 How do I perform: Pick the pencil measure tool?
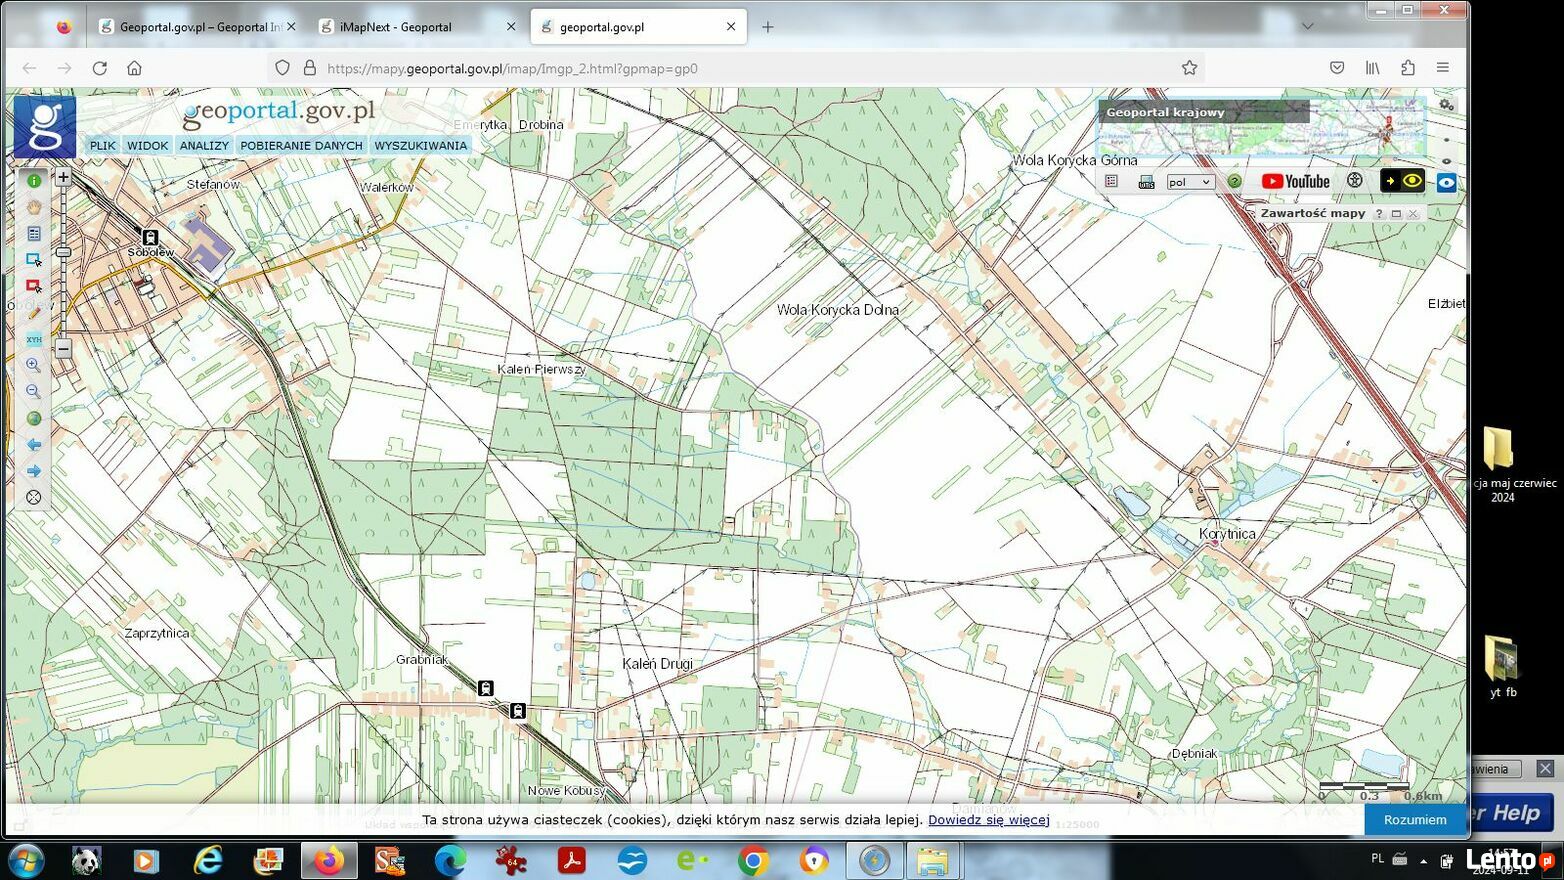click(x=34, y=313)
